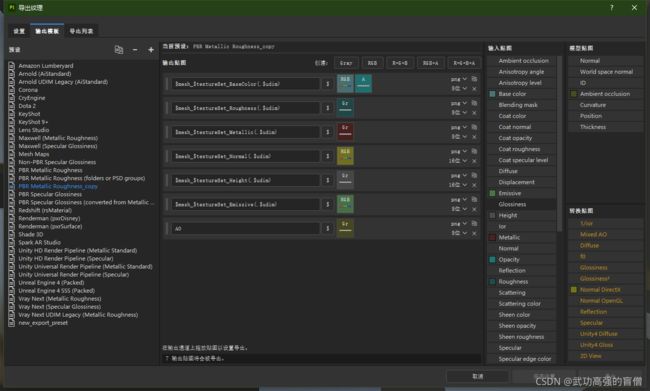Delete the Metallic output map row

(474, 136)
